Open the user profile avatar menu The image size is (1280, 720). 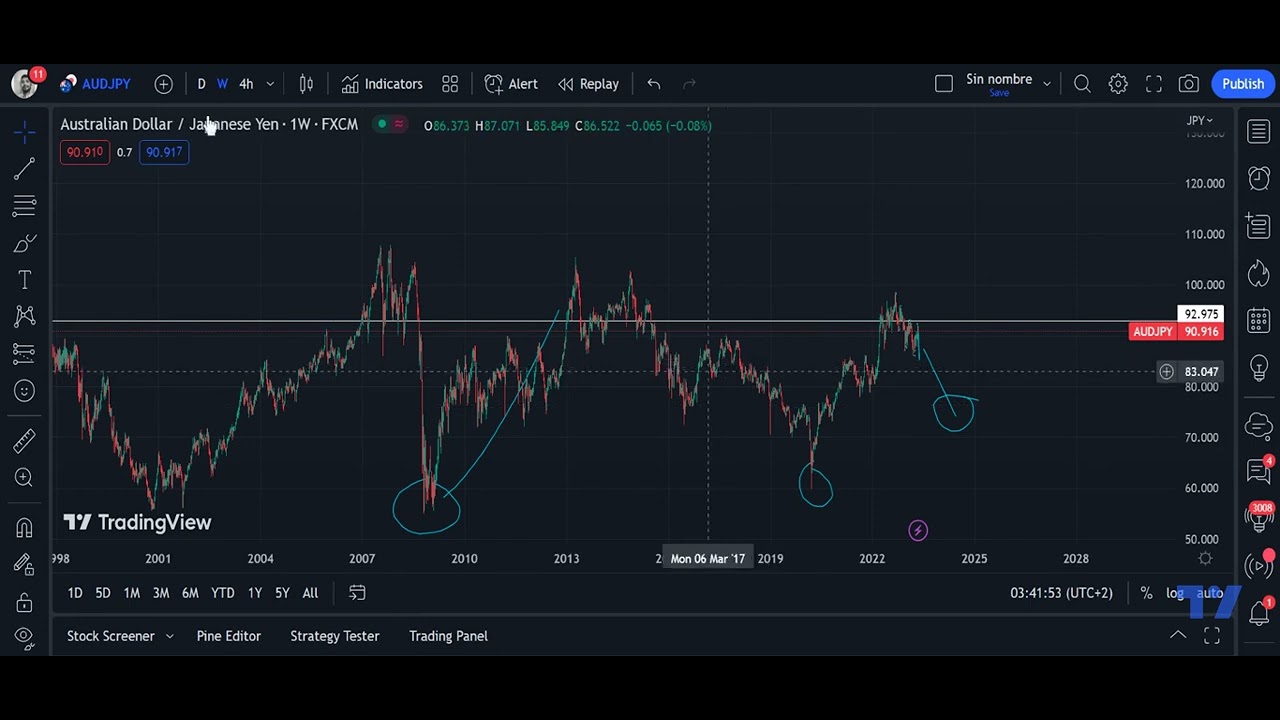click(x=24, y=84)
